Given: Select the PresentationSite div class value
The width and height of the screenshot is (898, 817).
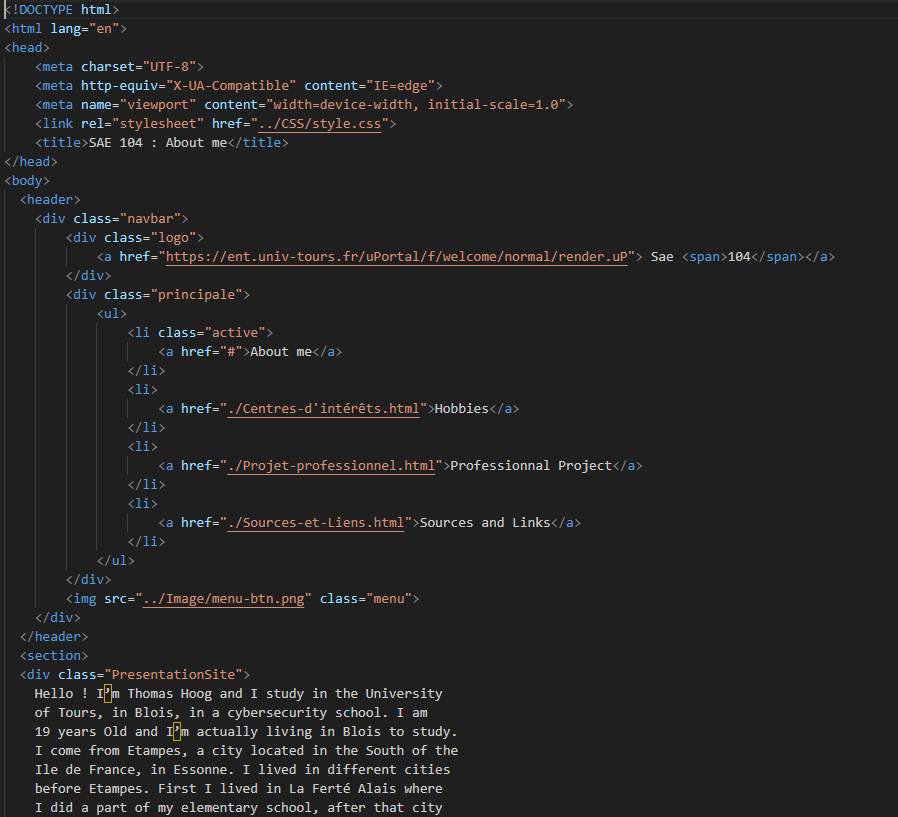Looking at the screenshot, I should 176,674.
